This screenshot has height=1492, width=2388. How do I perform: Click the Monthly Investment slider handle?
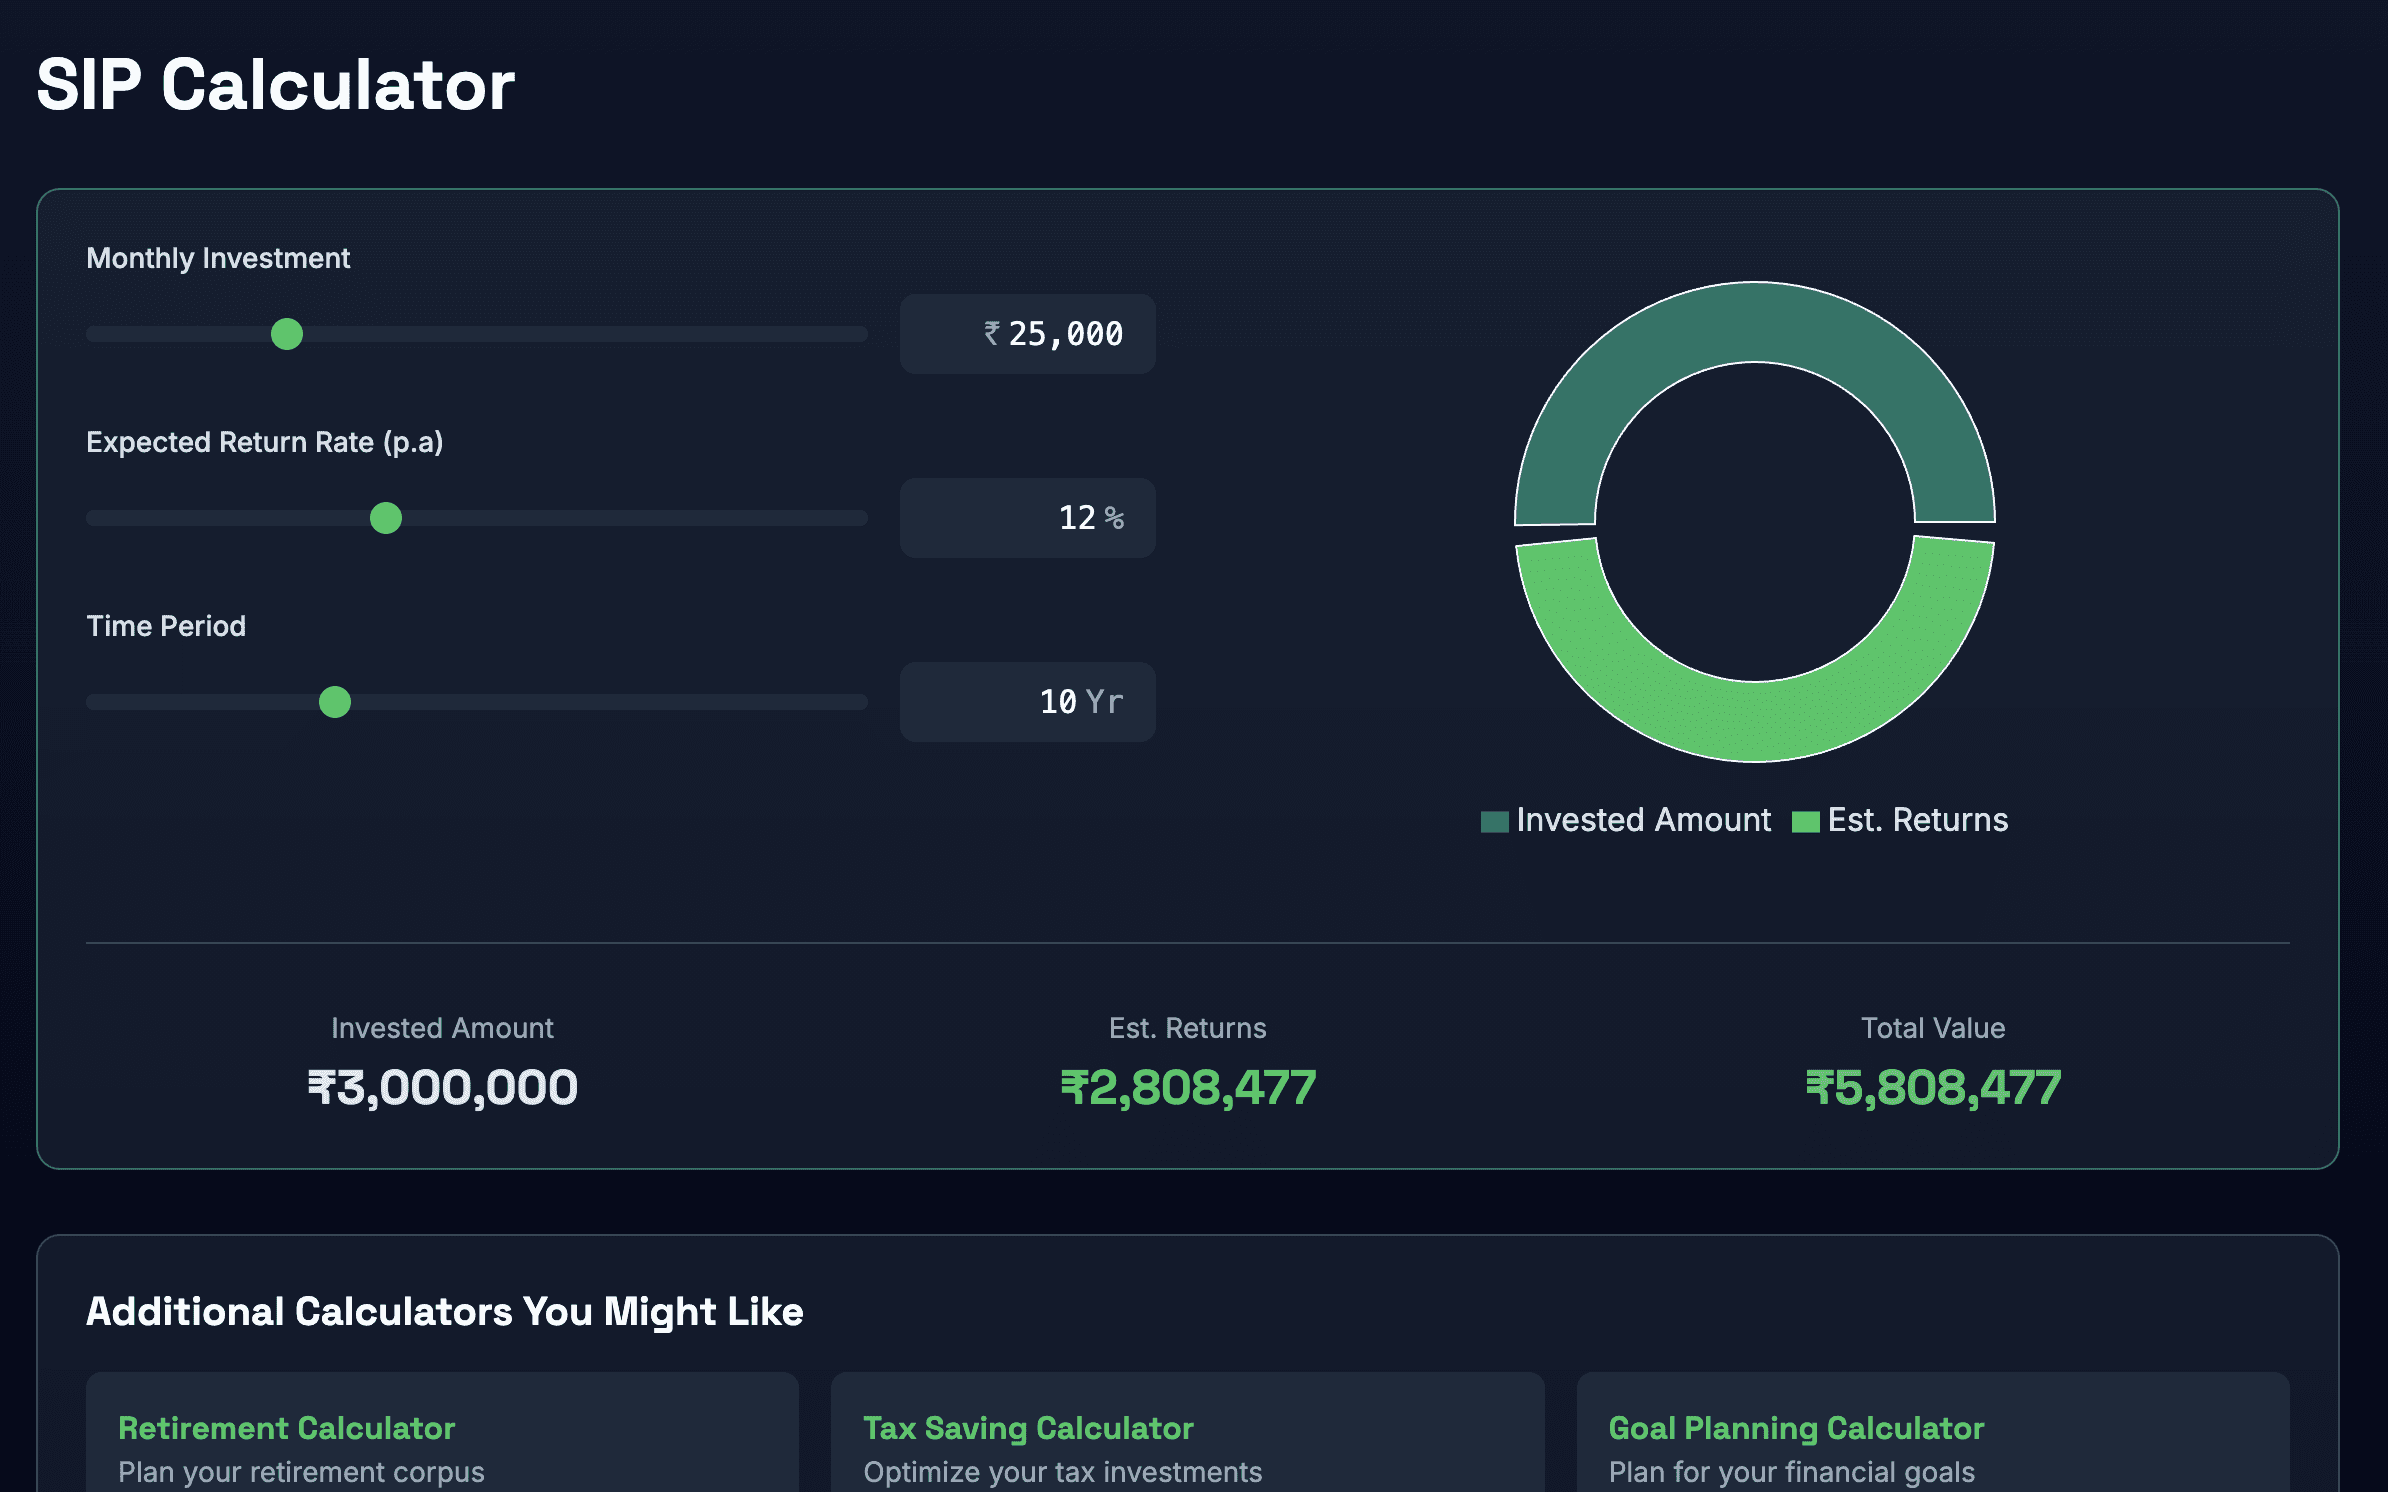(x=287, y=334)
